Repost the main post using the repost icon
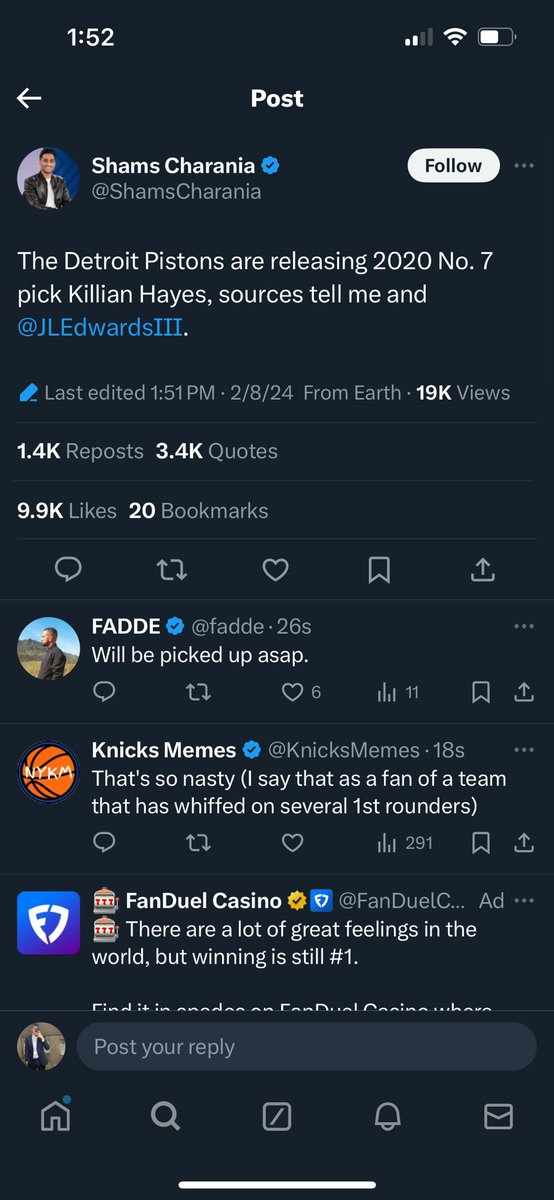 [172, 570]
